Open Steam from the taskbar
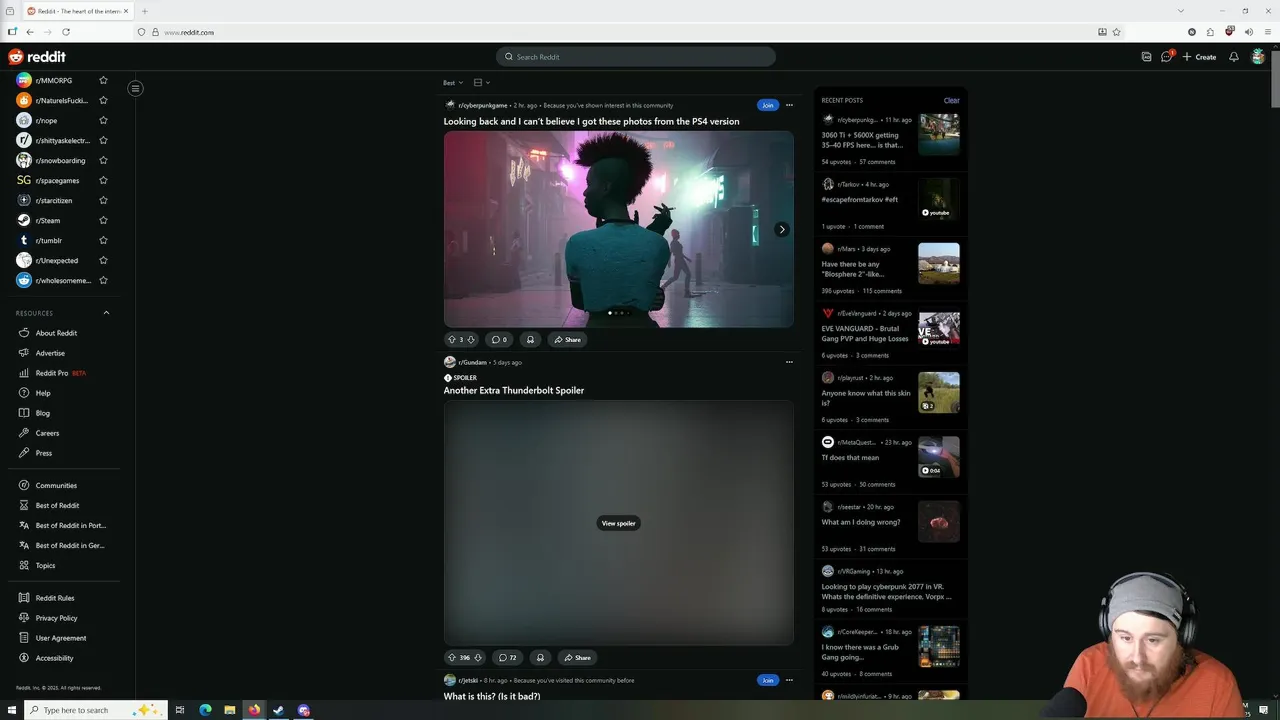Screen dimensions: 1280x720 (x=279, y=710)
